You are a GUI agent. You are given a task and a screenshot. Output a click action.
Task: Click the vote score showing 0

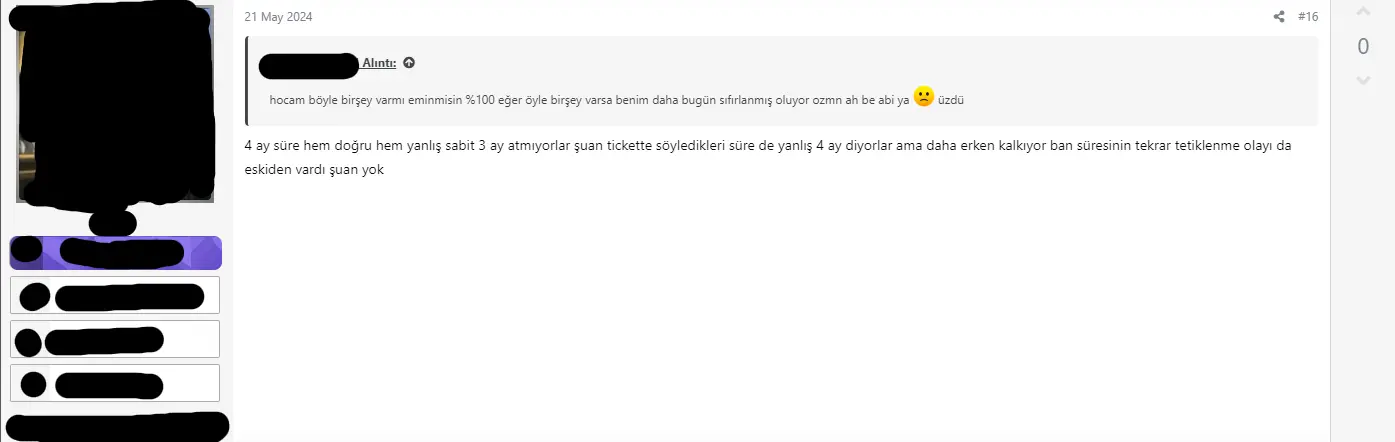[1363, 46]
